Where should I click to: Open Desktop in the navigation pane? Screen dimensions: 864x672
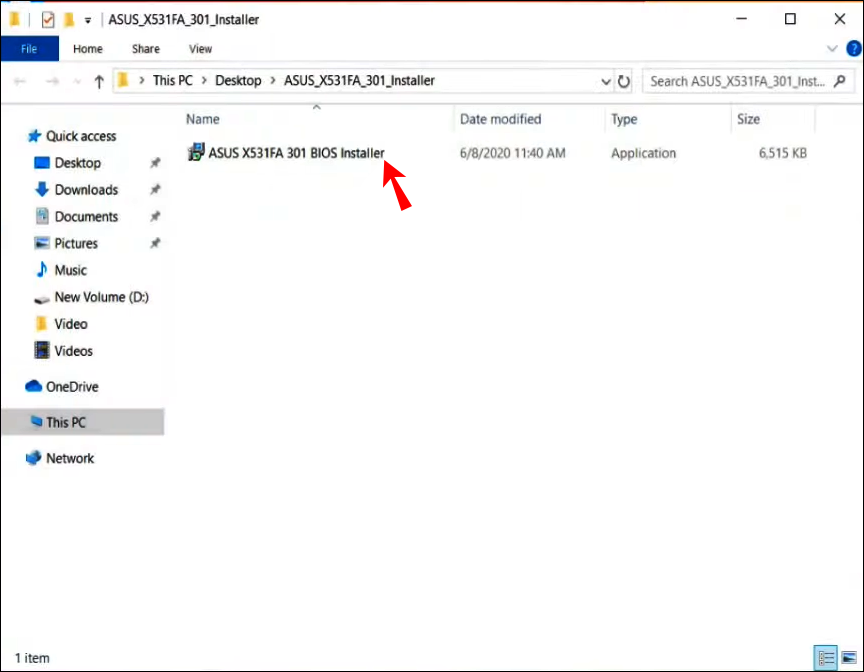78,163
